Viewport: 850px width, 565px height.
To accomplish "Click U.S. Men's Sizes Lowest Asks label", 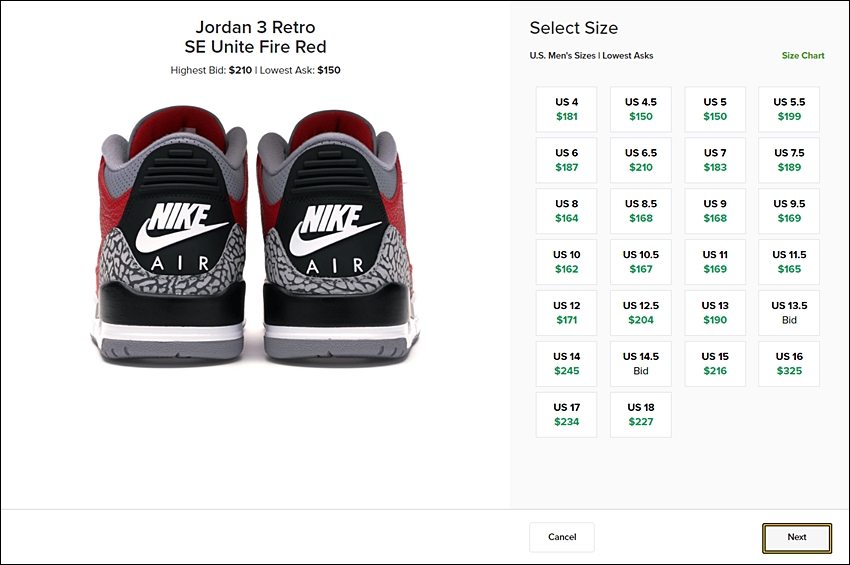I will pyautogui.click(x=591, y=55).
